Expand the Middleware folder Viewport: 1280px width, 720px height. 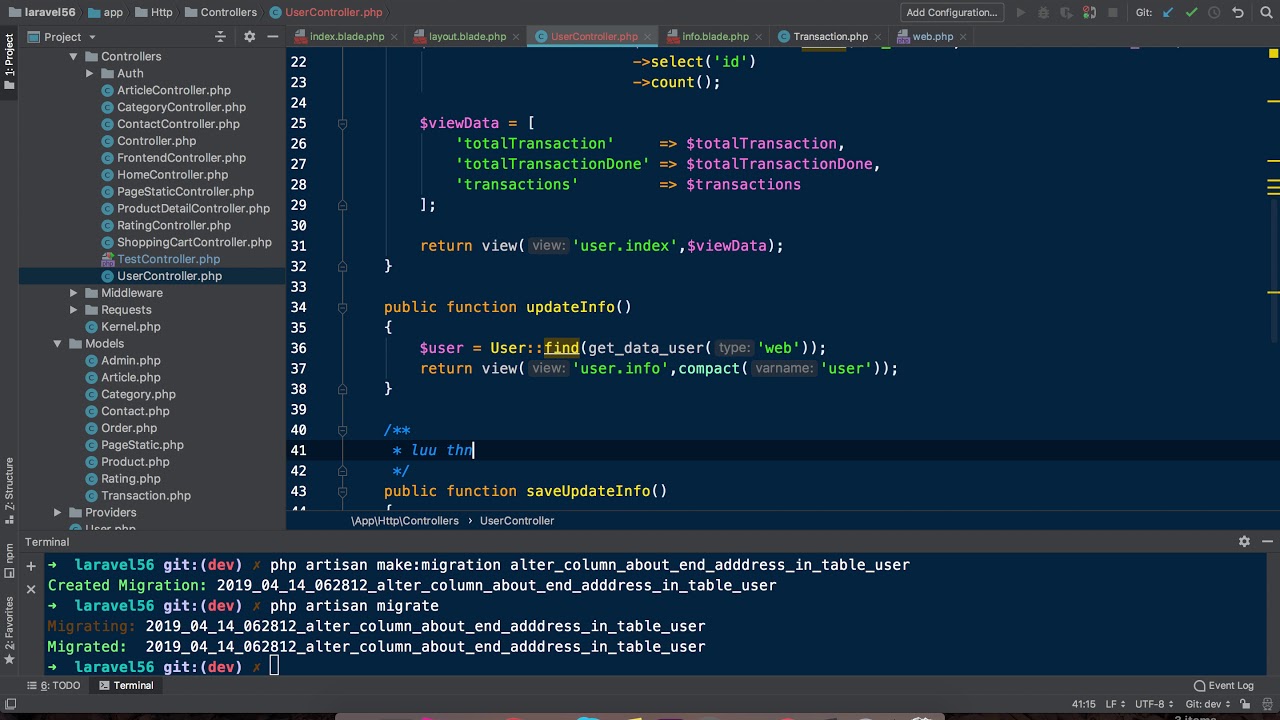click(73, 293)
